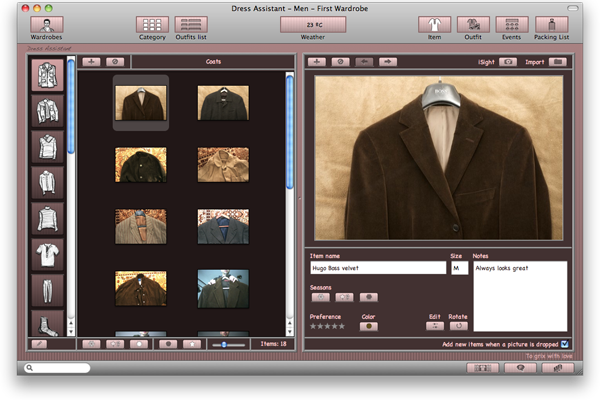Toggle the first Seasons button
Viewport: 600px width, 400px height.
pyautogui.click(x=320, y=297)
